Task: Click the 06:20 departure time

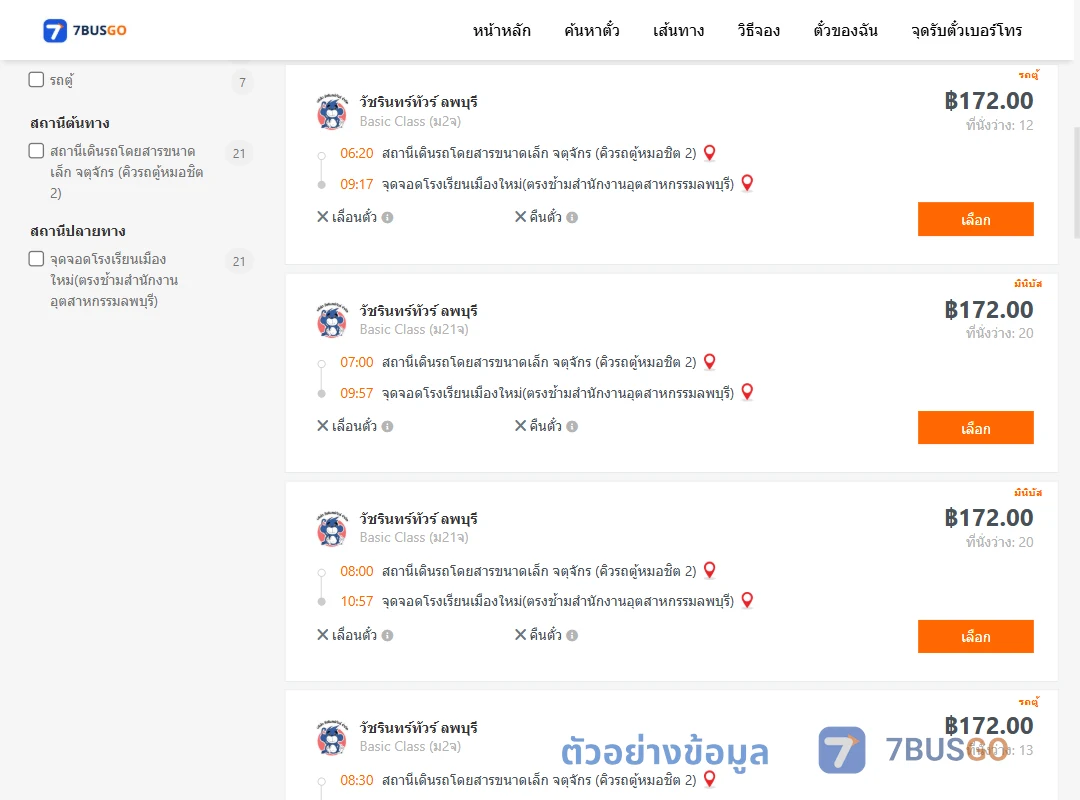Action: (x=357, y=153)
